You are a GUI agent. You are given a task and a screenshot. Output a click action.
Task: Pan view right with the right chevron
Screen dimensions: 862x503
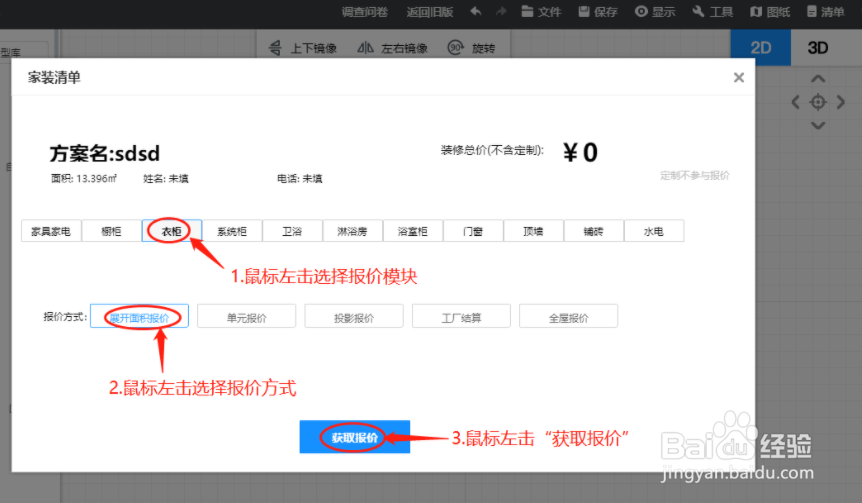(841, 102)
